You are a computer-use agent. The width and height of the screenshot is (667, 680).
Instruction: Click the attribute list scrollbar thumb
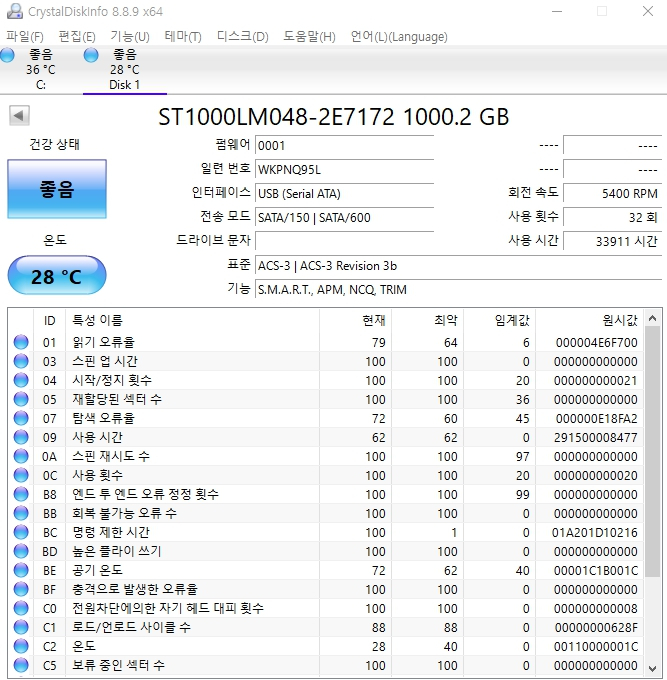(x=652, y=451)
